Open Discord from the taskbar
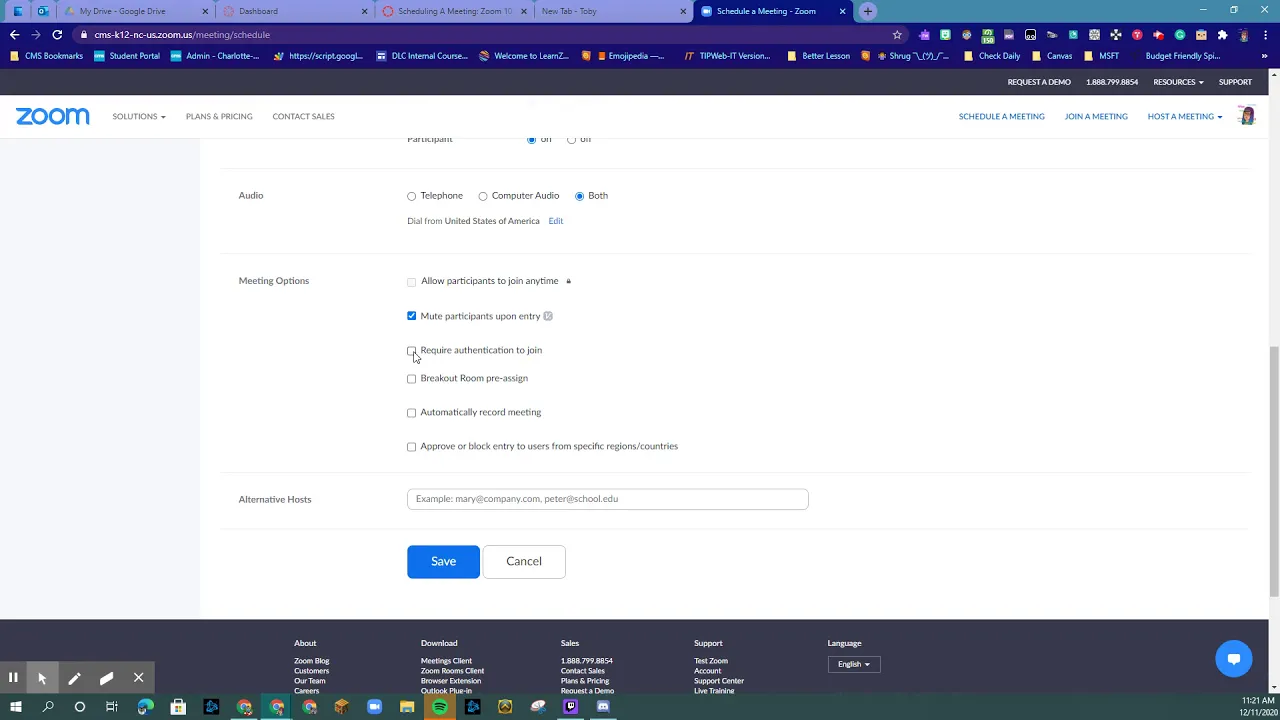This screenshot has width=1280, height=720. (x=603, y=707)
